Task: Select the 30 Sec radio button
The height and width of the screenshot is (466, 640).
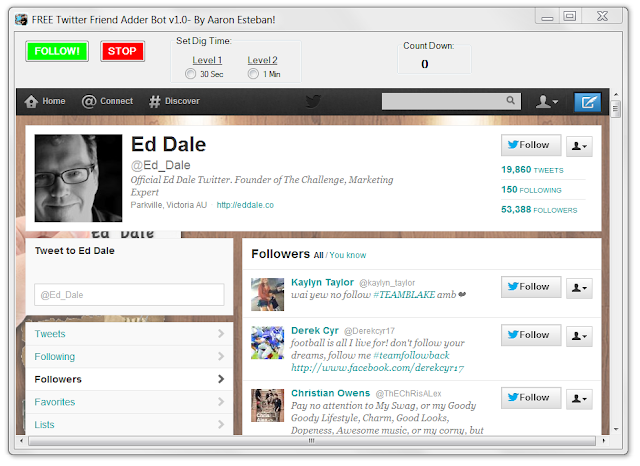Action: click(190, 74)
